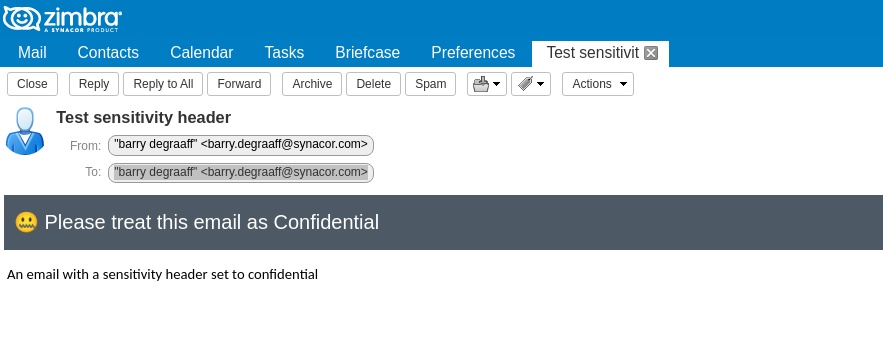Click the Reply to All button

point(163,84)
